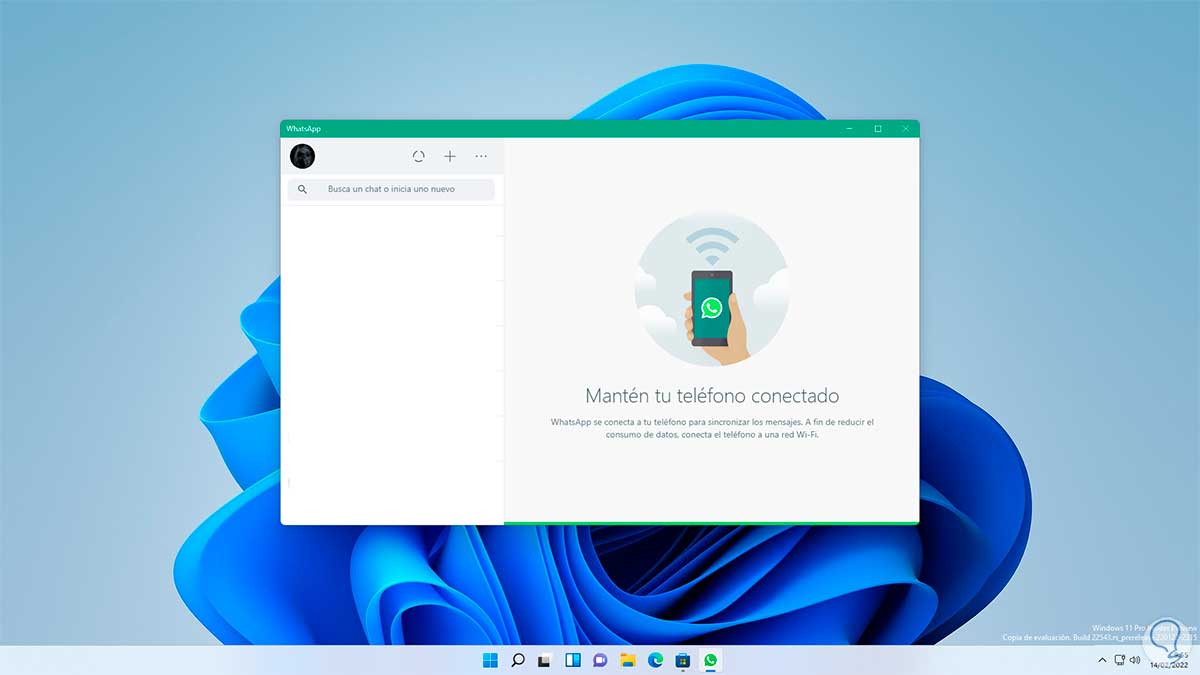Open the three-dot options menu
The image size is (1200, 675).
(481, 156)
